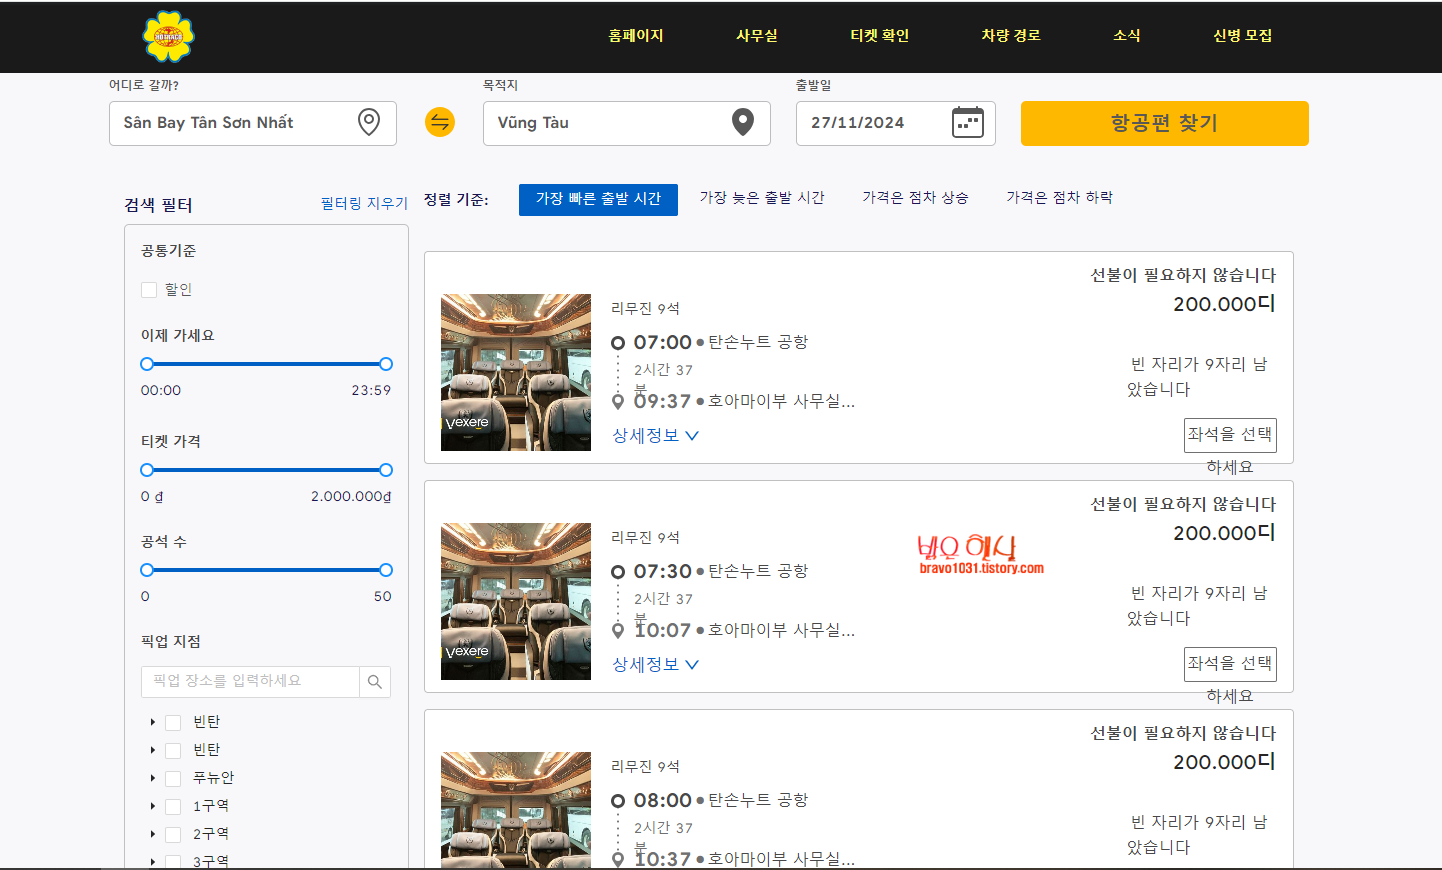Toggle the 할인 discount checkbox
Screen dimensions: 1442x870
pyautogui.click(x=149, y=290)
